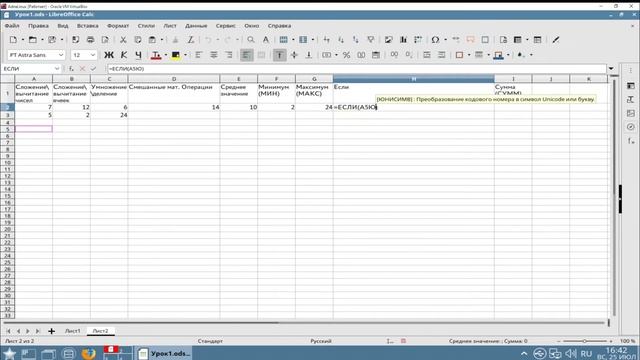Image resolution: width=640 pixels, height=360 pixels.
Task: Click the New document icon
Action: (x=13, y=40)
